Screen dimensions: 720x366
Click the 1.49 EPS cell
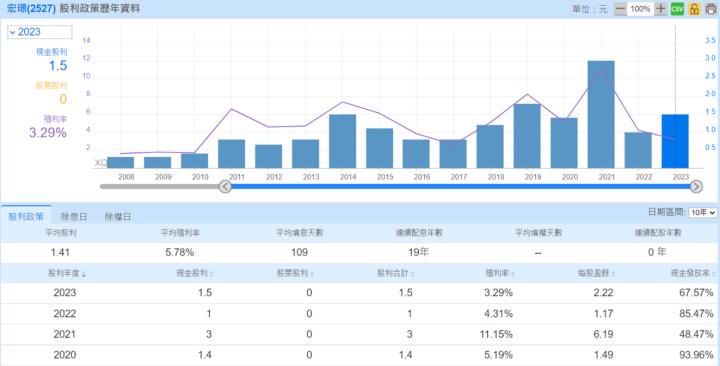pos(603,355)
